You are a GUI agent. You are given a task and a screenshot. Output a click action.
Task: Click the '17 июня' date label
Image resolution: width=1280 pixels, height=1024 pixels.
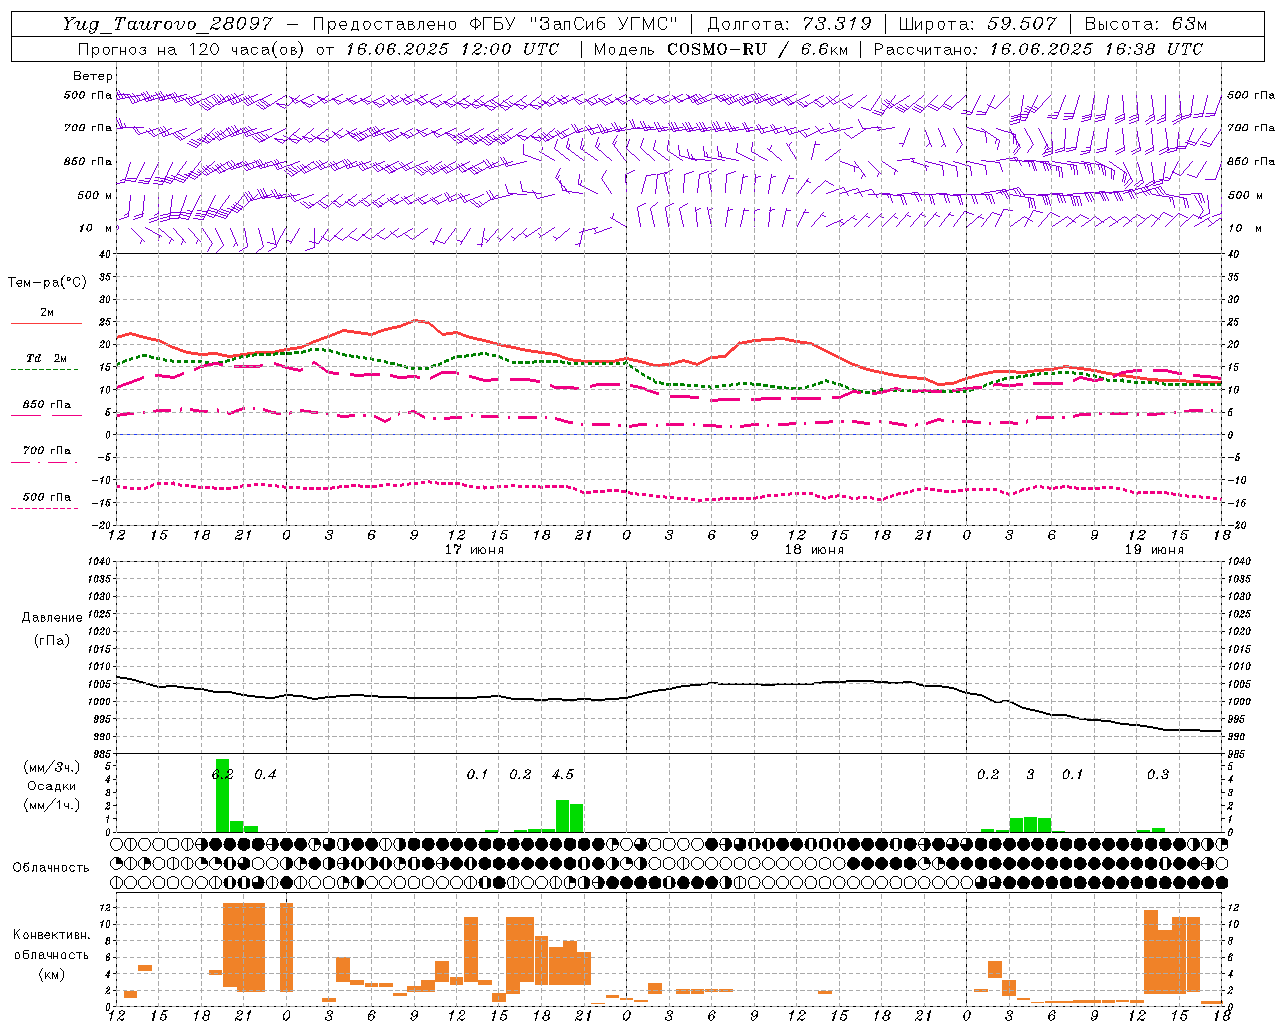pos(474,550)
